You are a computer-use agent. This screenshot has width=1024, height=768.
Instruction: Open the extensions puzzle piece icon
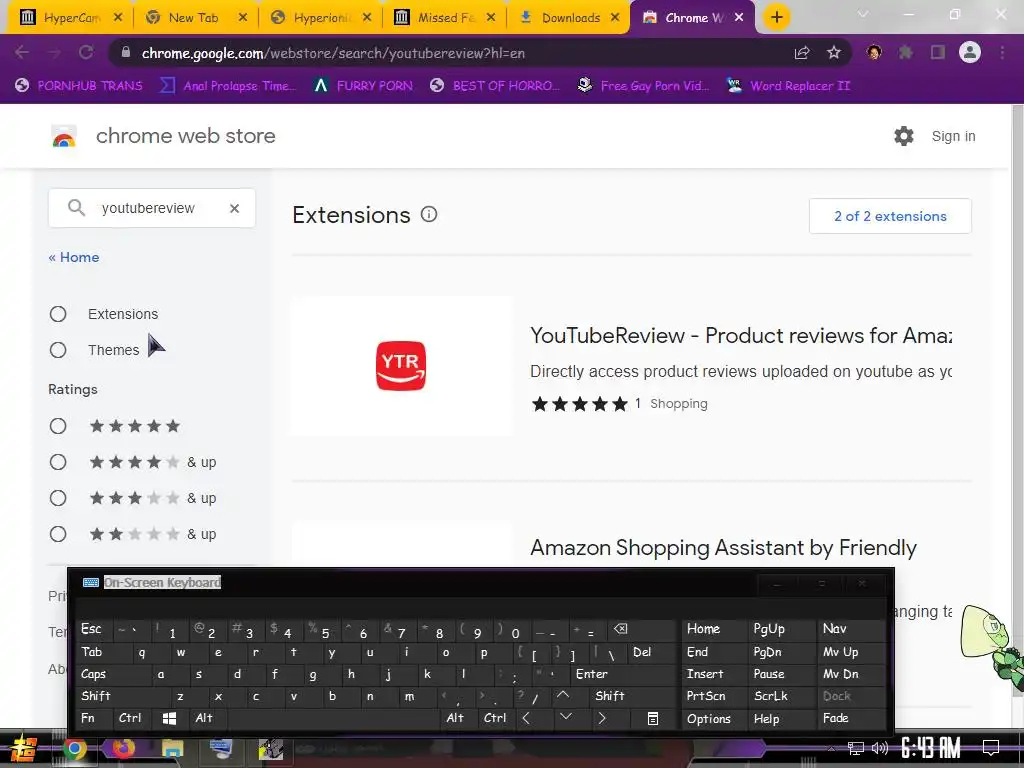[x=906, y=52]
